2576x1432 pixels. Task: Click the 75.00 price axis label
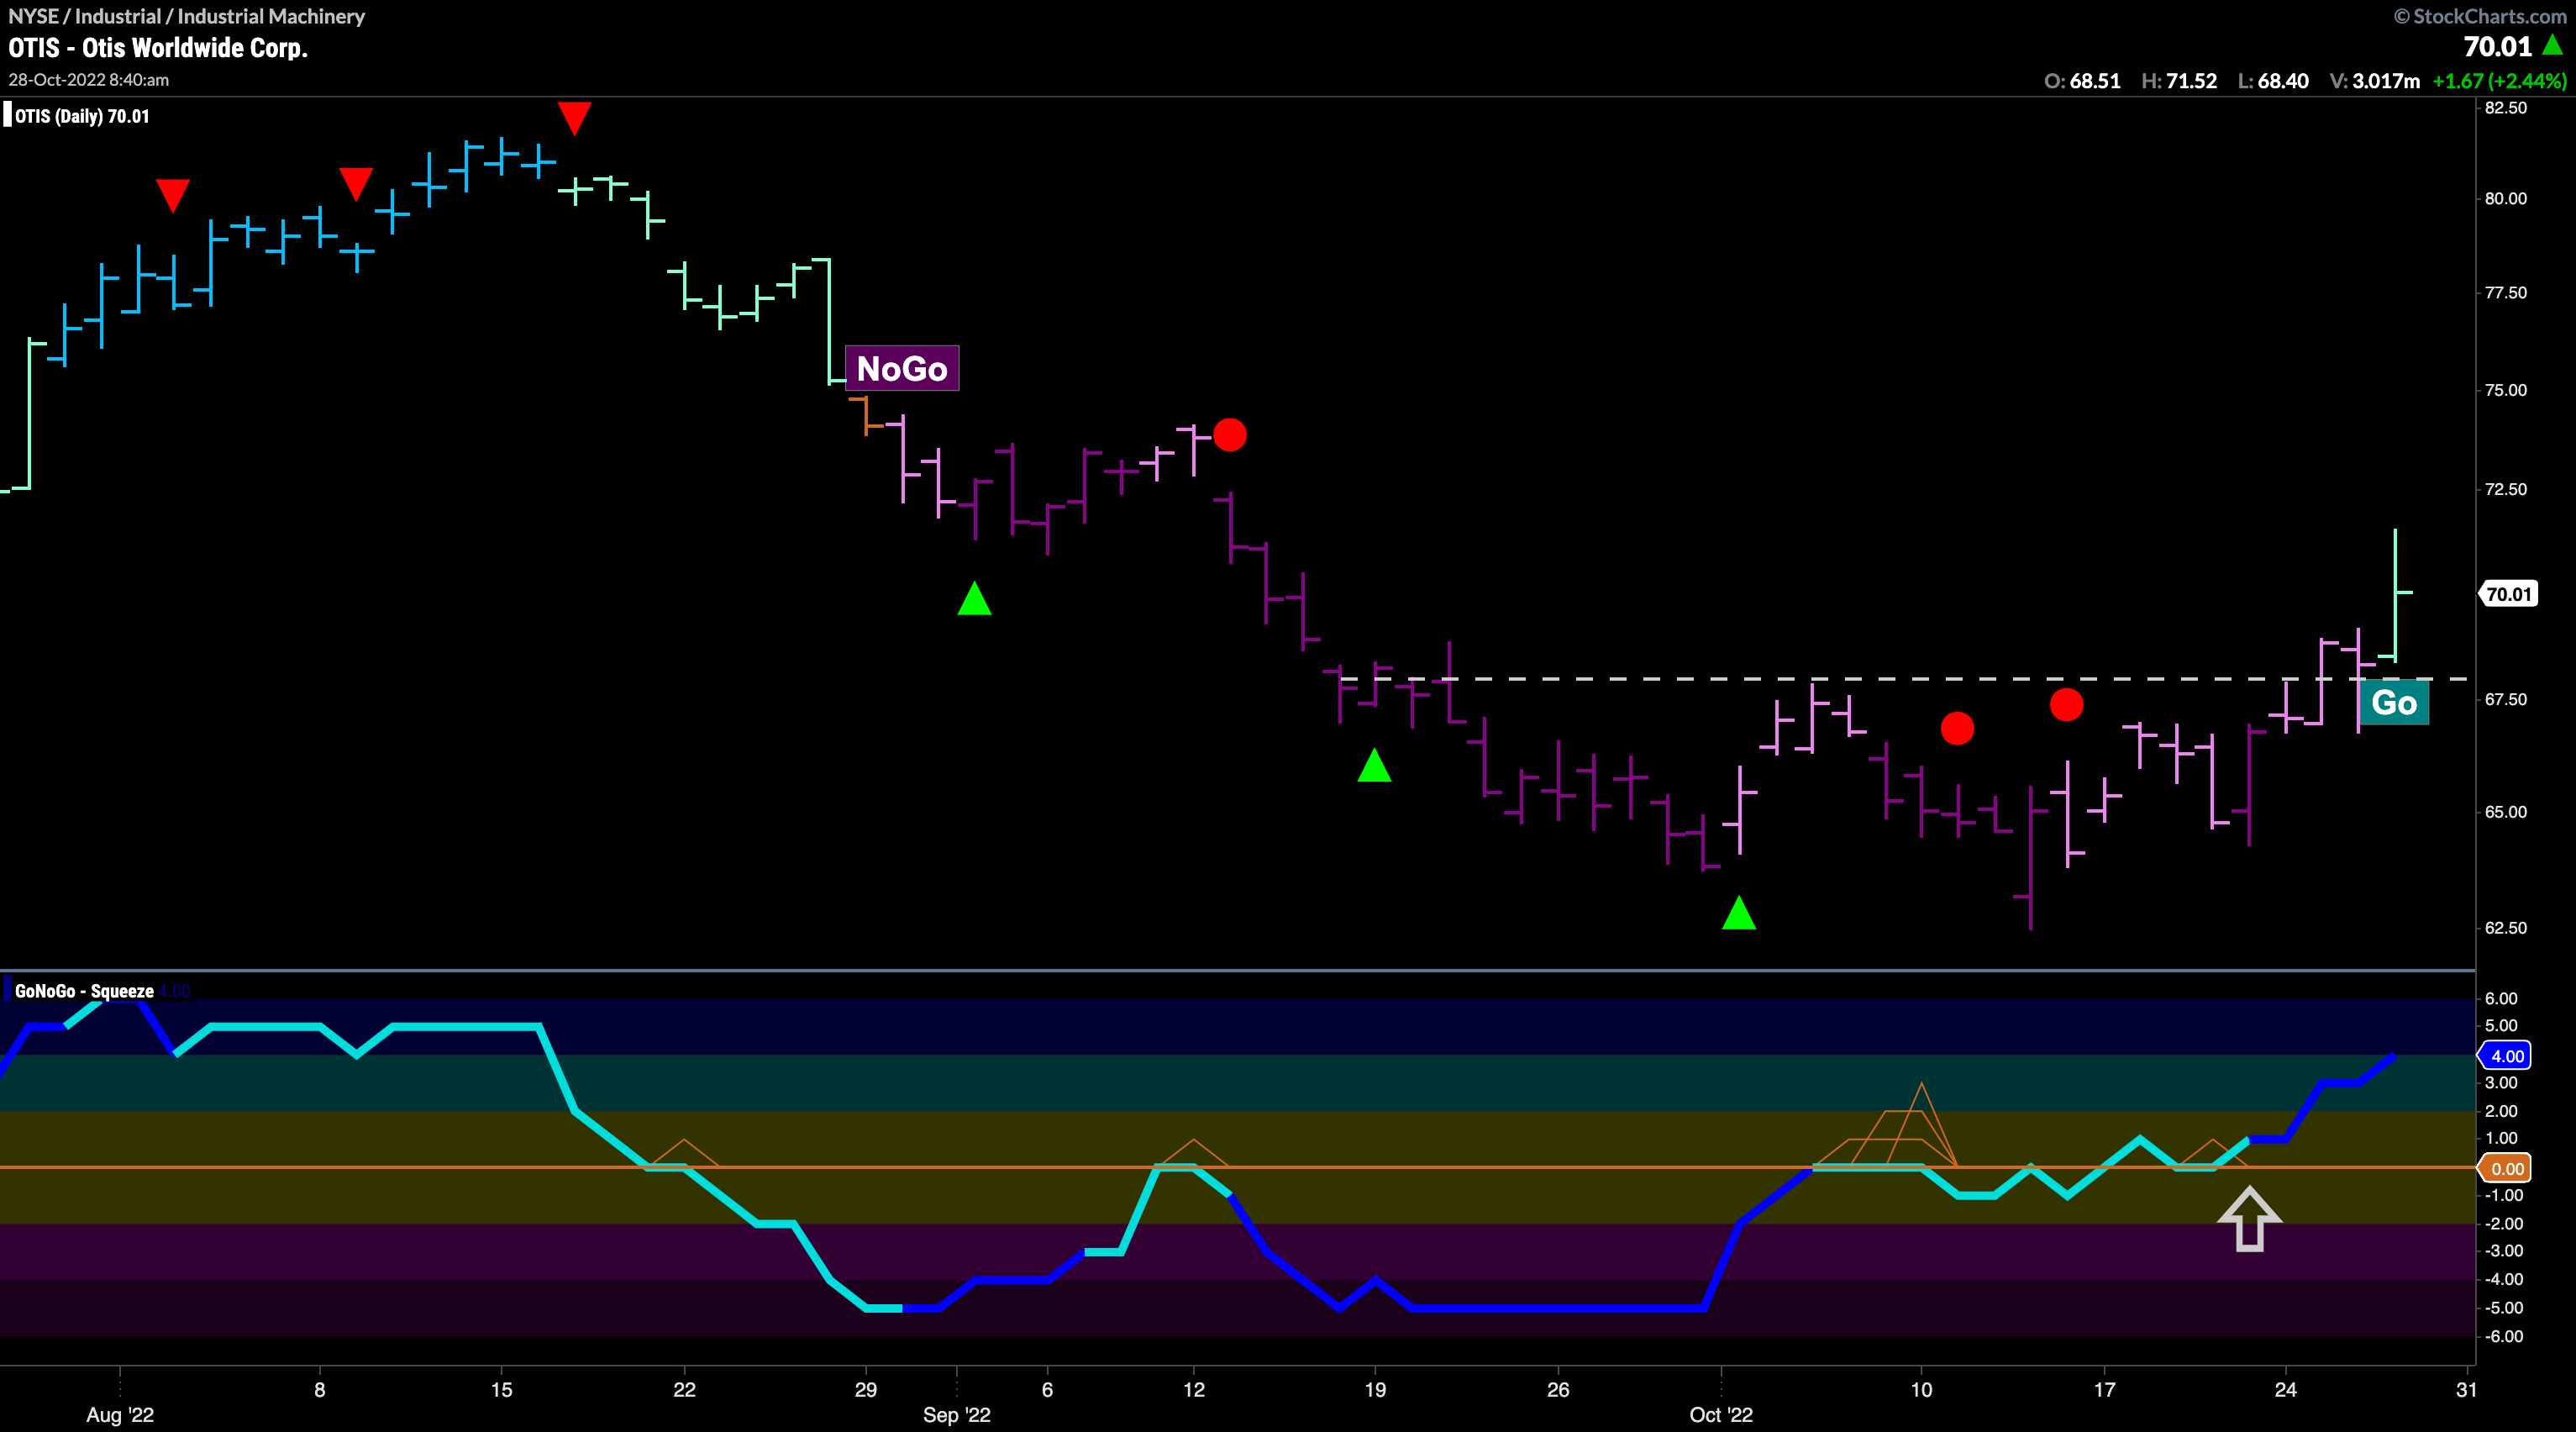tap(2506, 390)
